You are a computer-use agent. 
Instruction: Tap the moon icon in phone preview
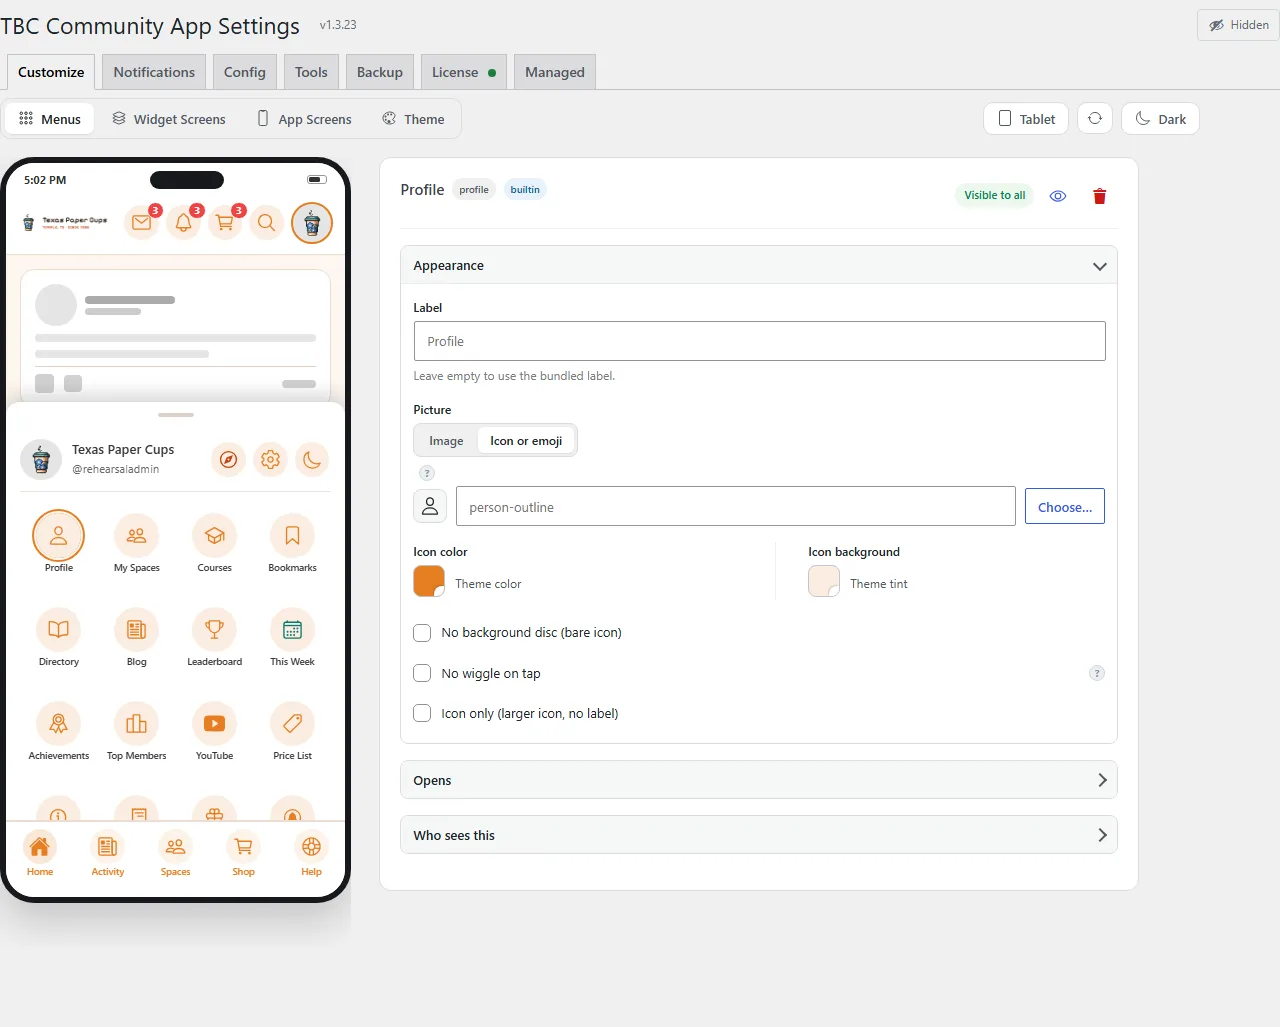pos(312,460)
